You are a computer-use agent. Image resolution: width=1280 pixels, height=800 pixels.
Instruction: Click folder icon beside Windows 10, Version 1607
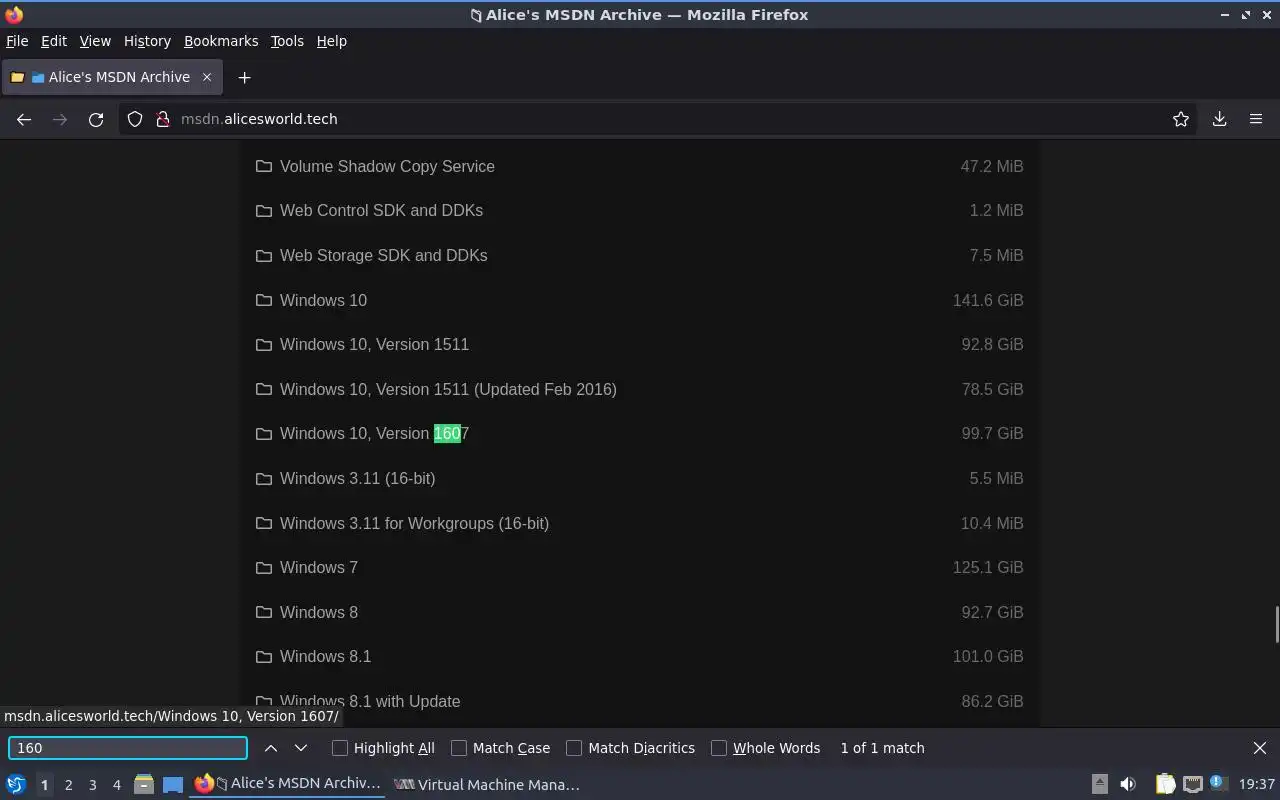[264, 433]
